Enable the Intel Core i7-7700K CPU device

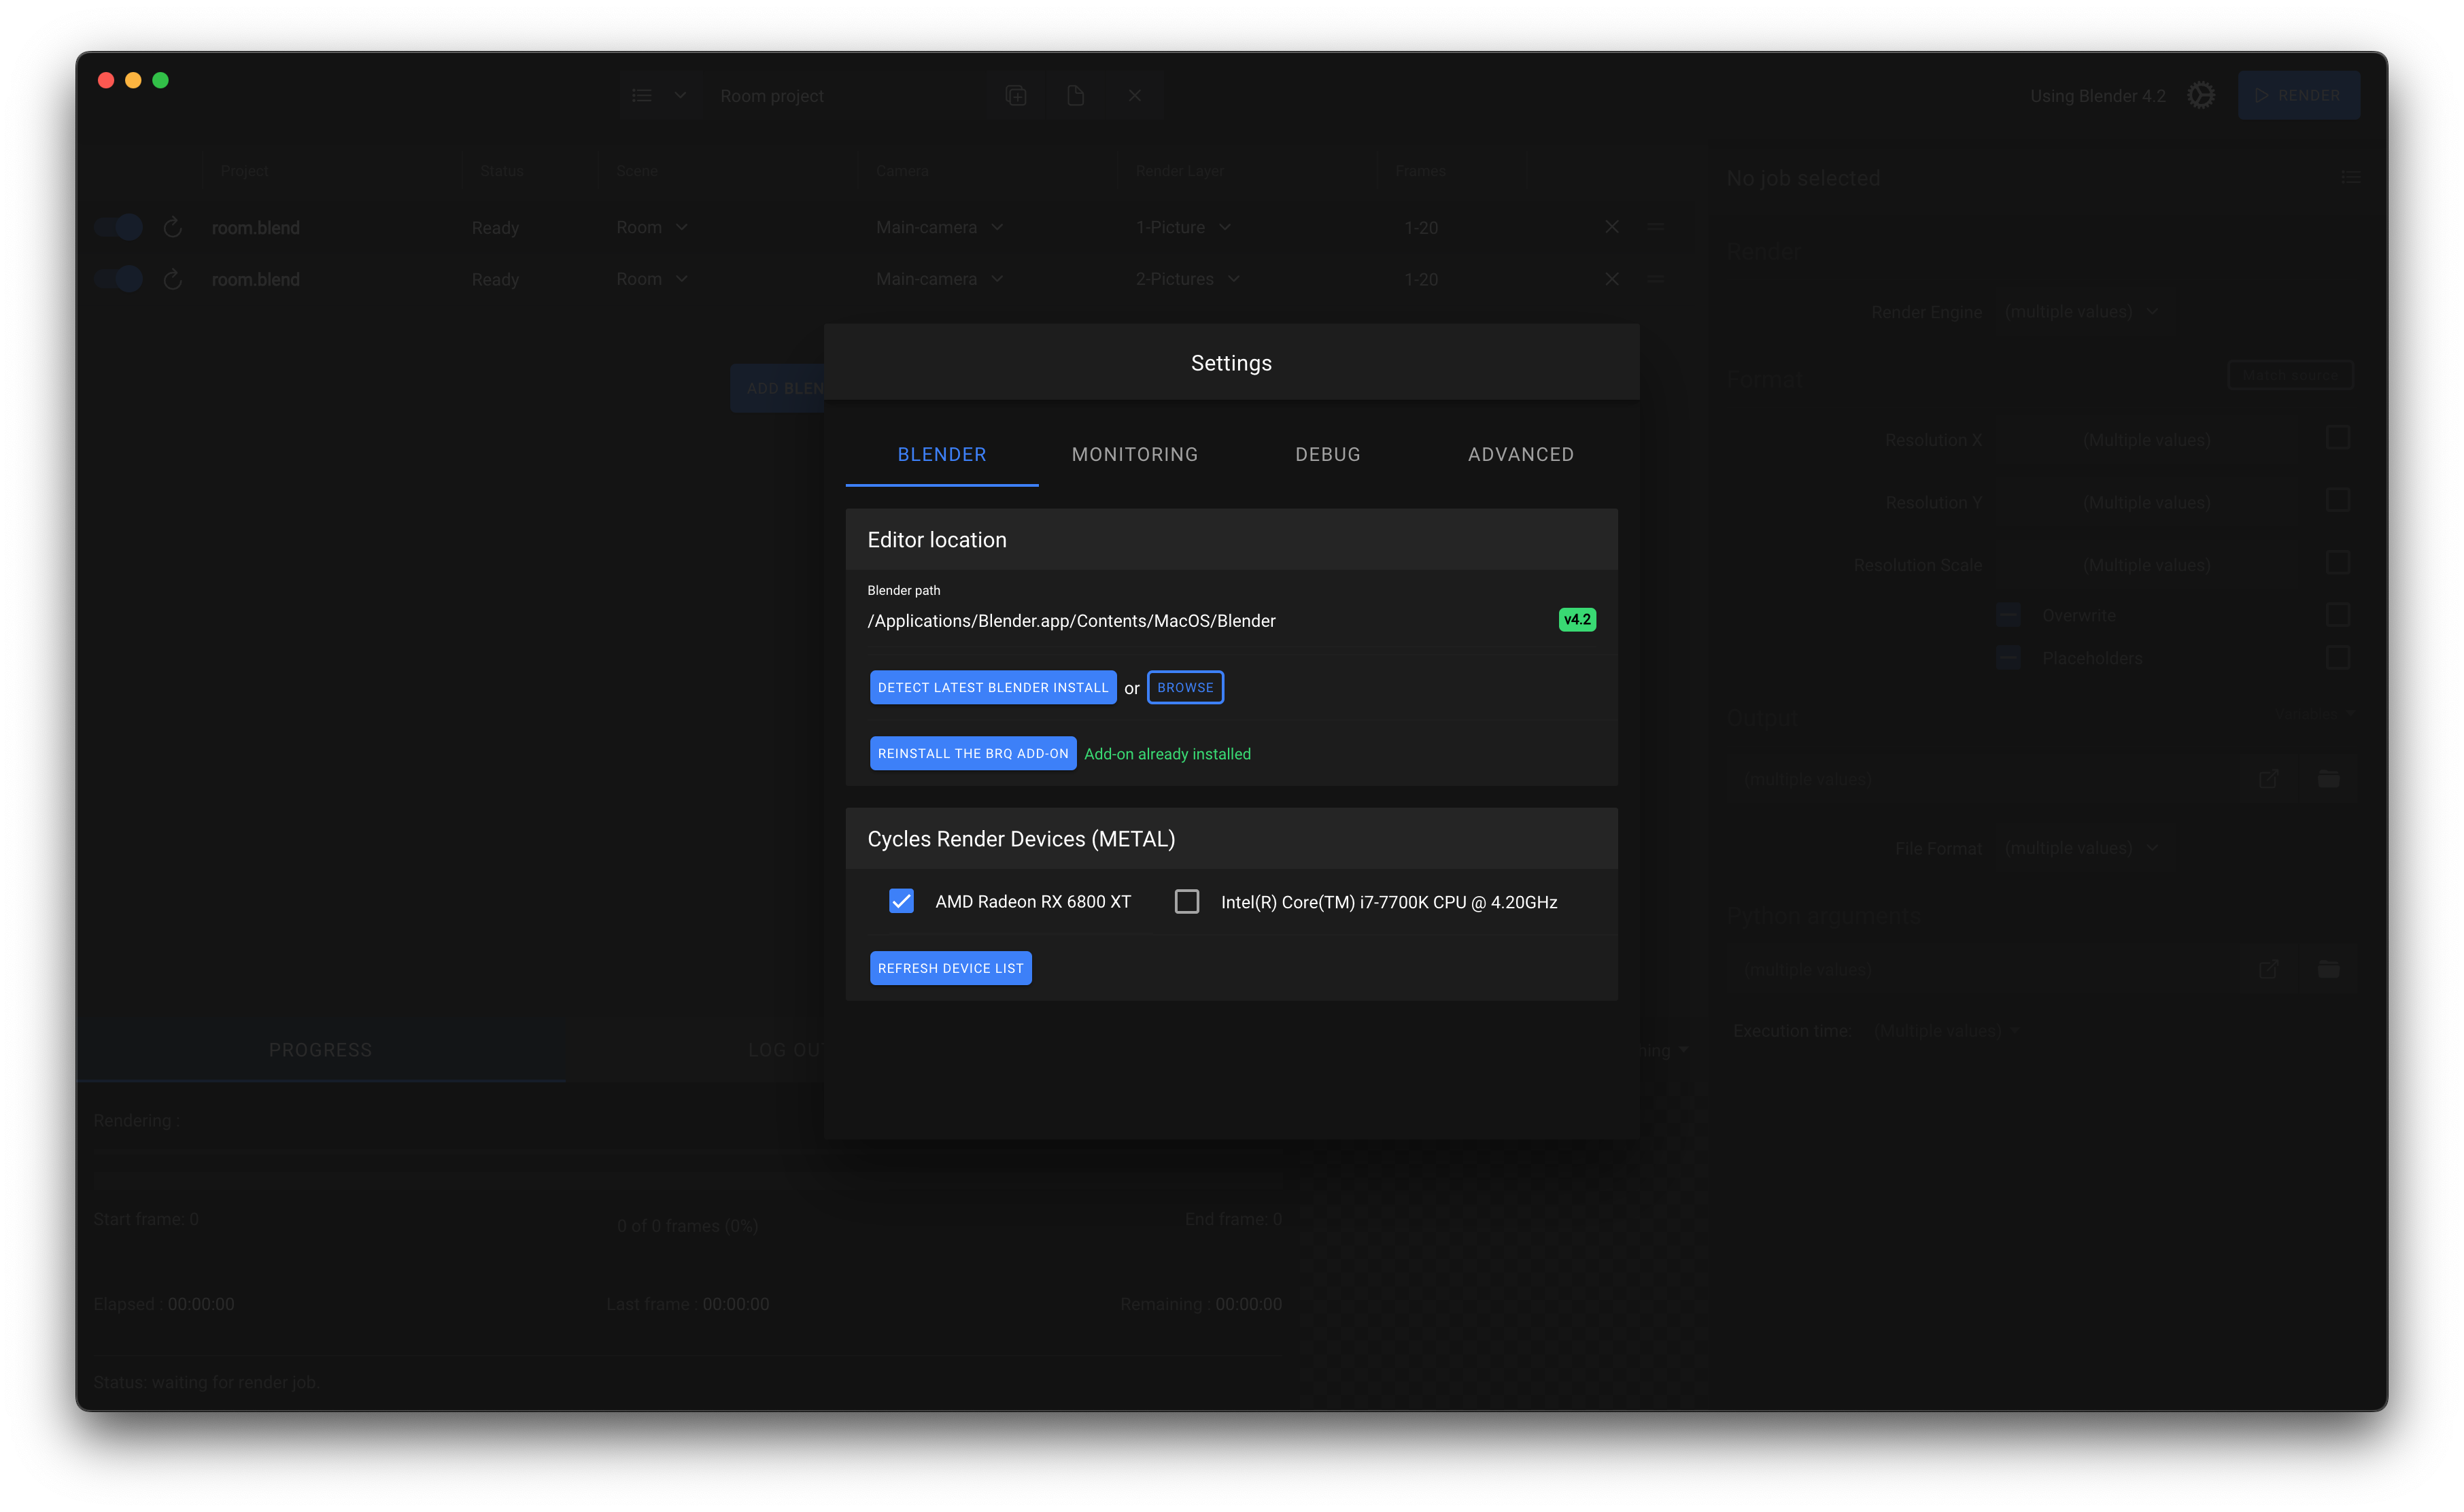(x=1187, y=901)
